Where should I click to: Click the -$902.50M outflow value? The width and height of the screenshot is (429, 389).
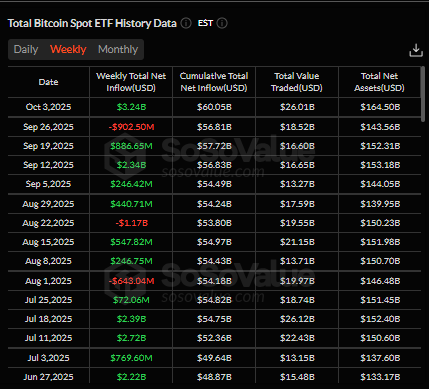tap(131, 127)
